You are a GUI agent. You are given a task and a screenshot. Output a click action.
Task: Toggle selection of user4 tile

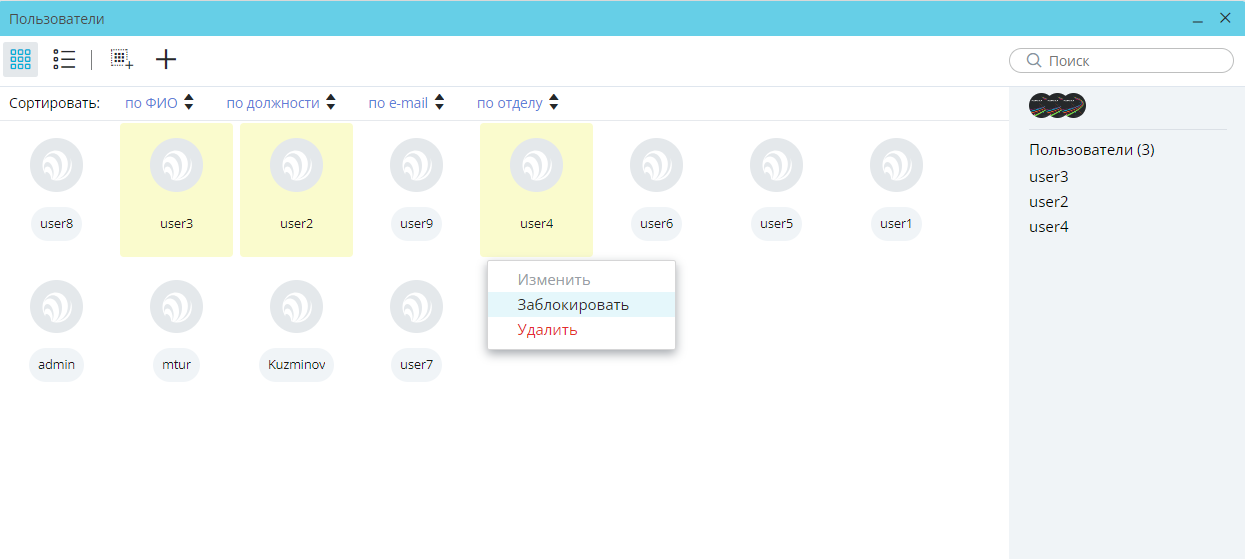pyautogui.click(x=536, y=190)
